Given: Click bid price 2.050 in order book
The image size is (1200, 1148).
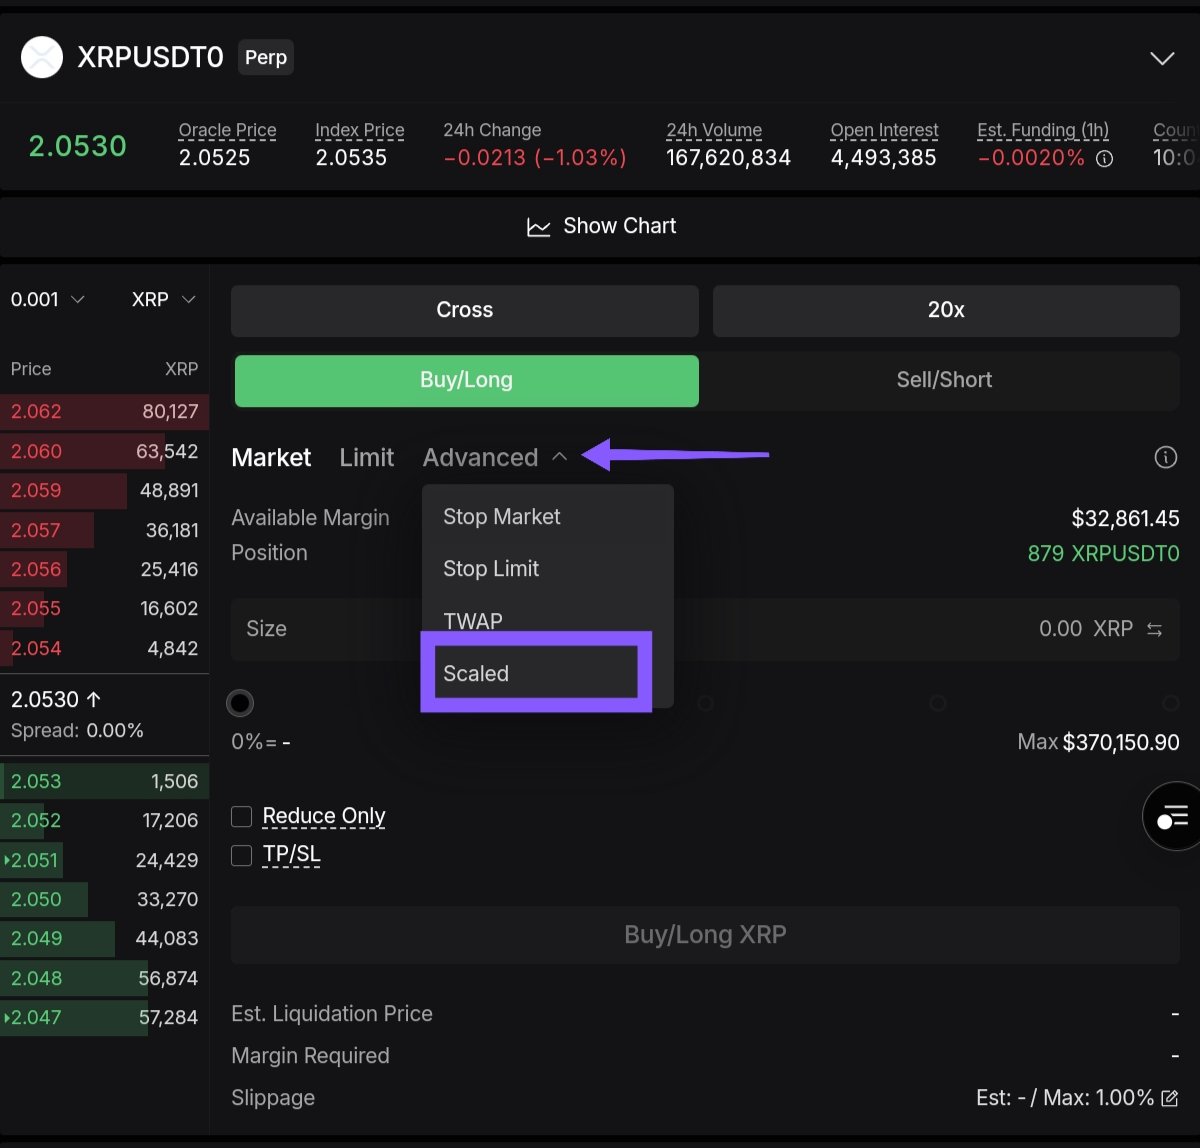Looking at the screenshot, I should point(36,900).
